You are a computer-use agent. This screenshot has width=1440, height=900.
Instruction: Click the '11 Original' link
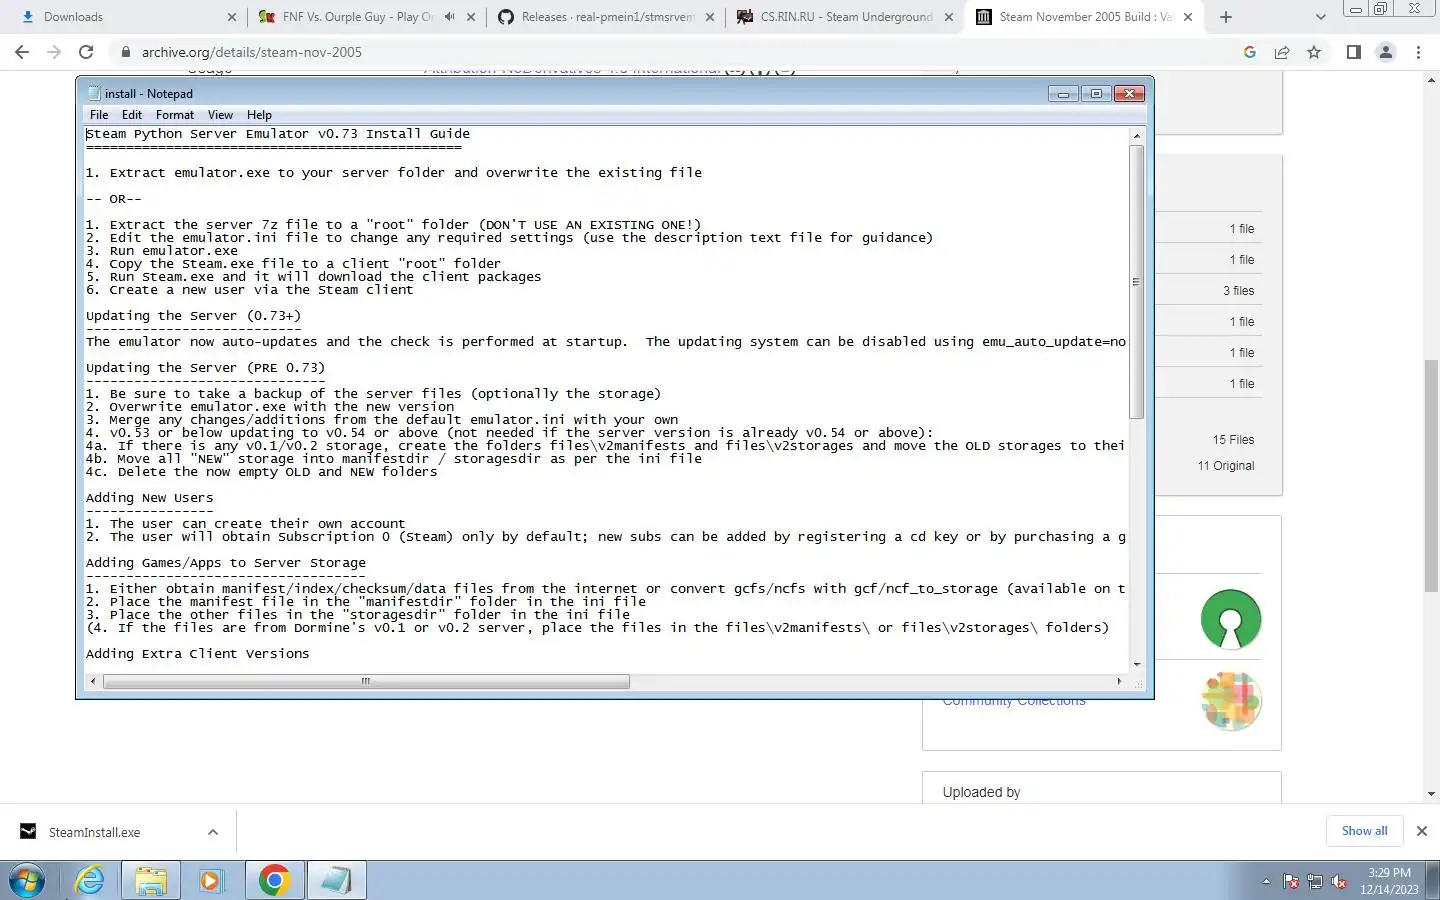pos(1226,466)
